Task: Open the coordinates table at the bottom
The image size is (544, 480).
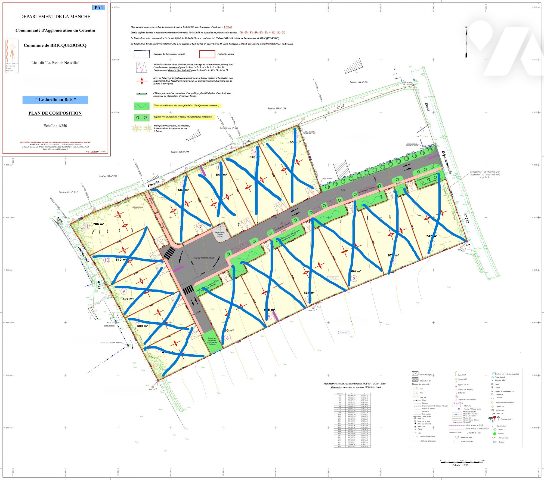Action: [352, 420]
